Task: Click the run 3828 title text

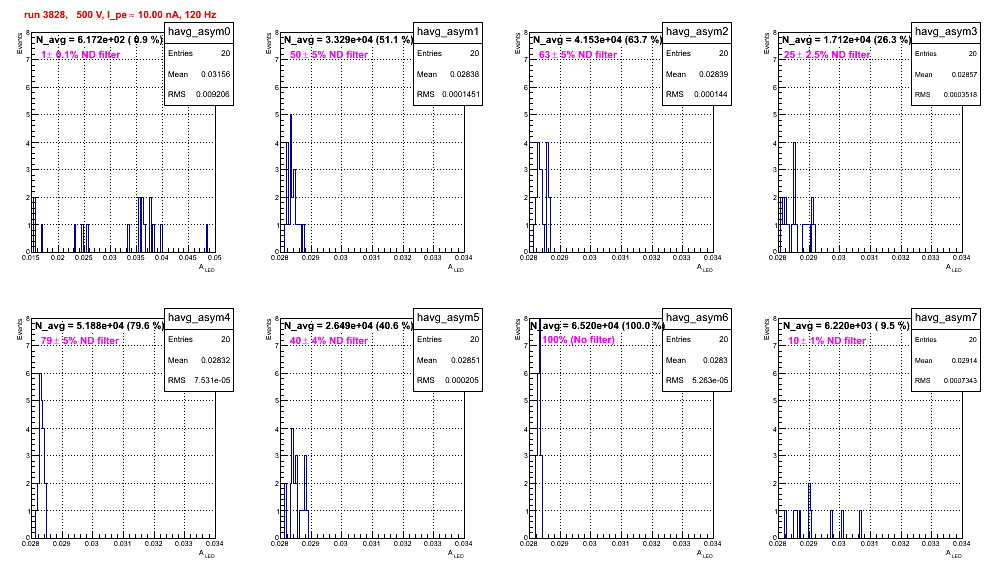Action: (x=120, y=14)
